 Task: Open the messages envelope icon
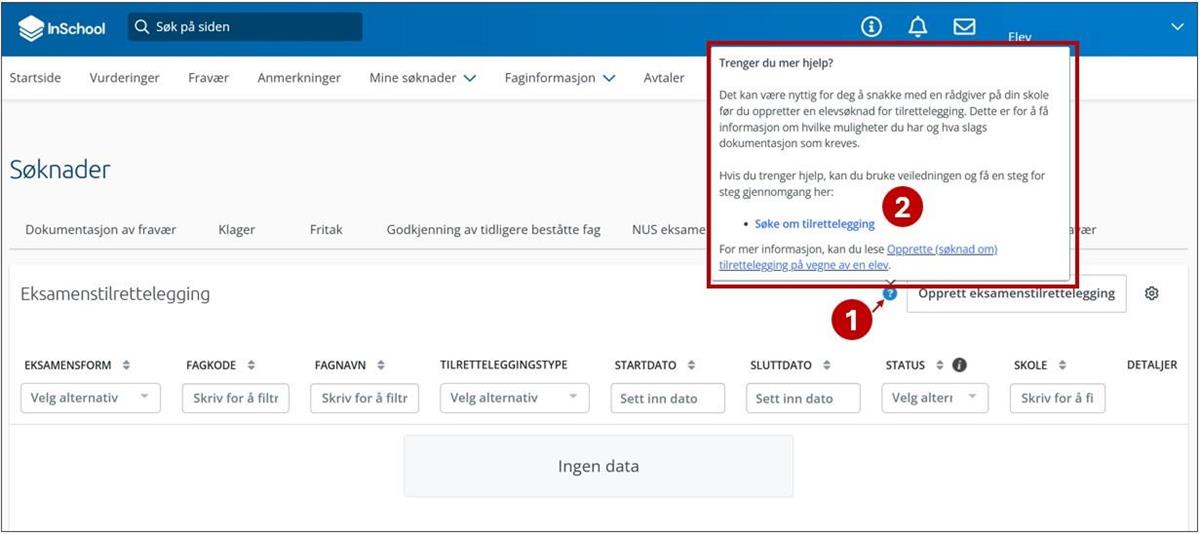pos(964,27)
